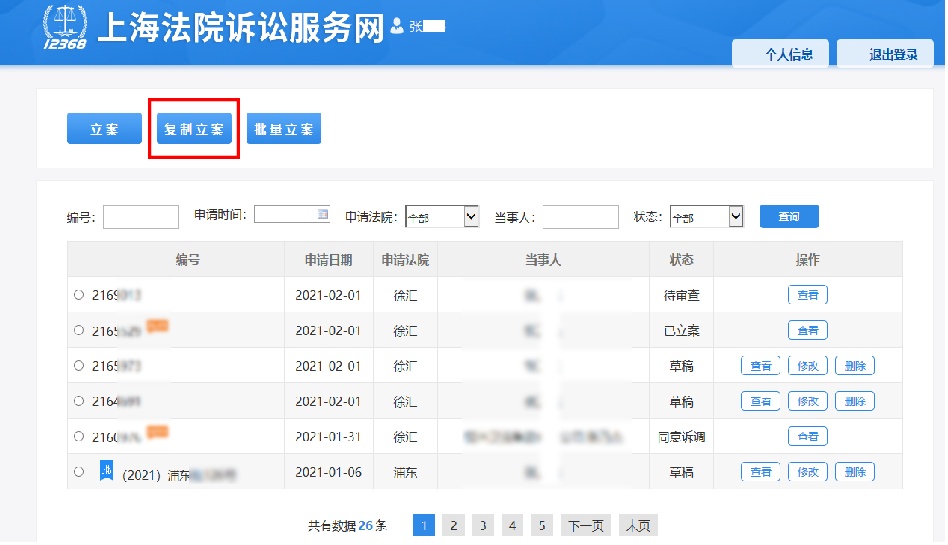Open the 个人信息 tab
Image resolution: width=948 pixels, height=545 pixels.
(x=781, y=55)
